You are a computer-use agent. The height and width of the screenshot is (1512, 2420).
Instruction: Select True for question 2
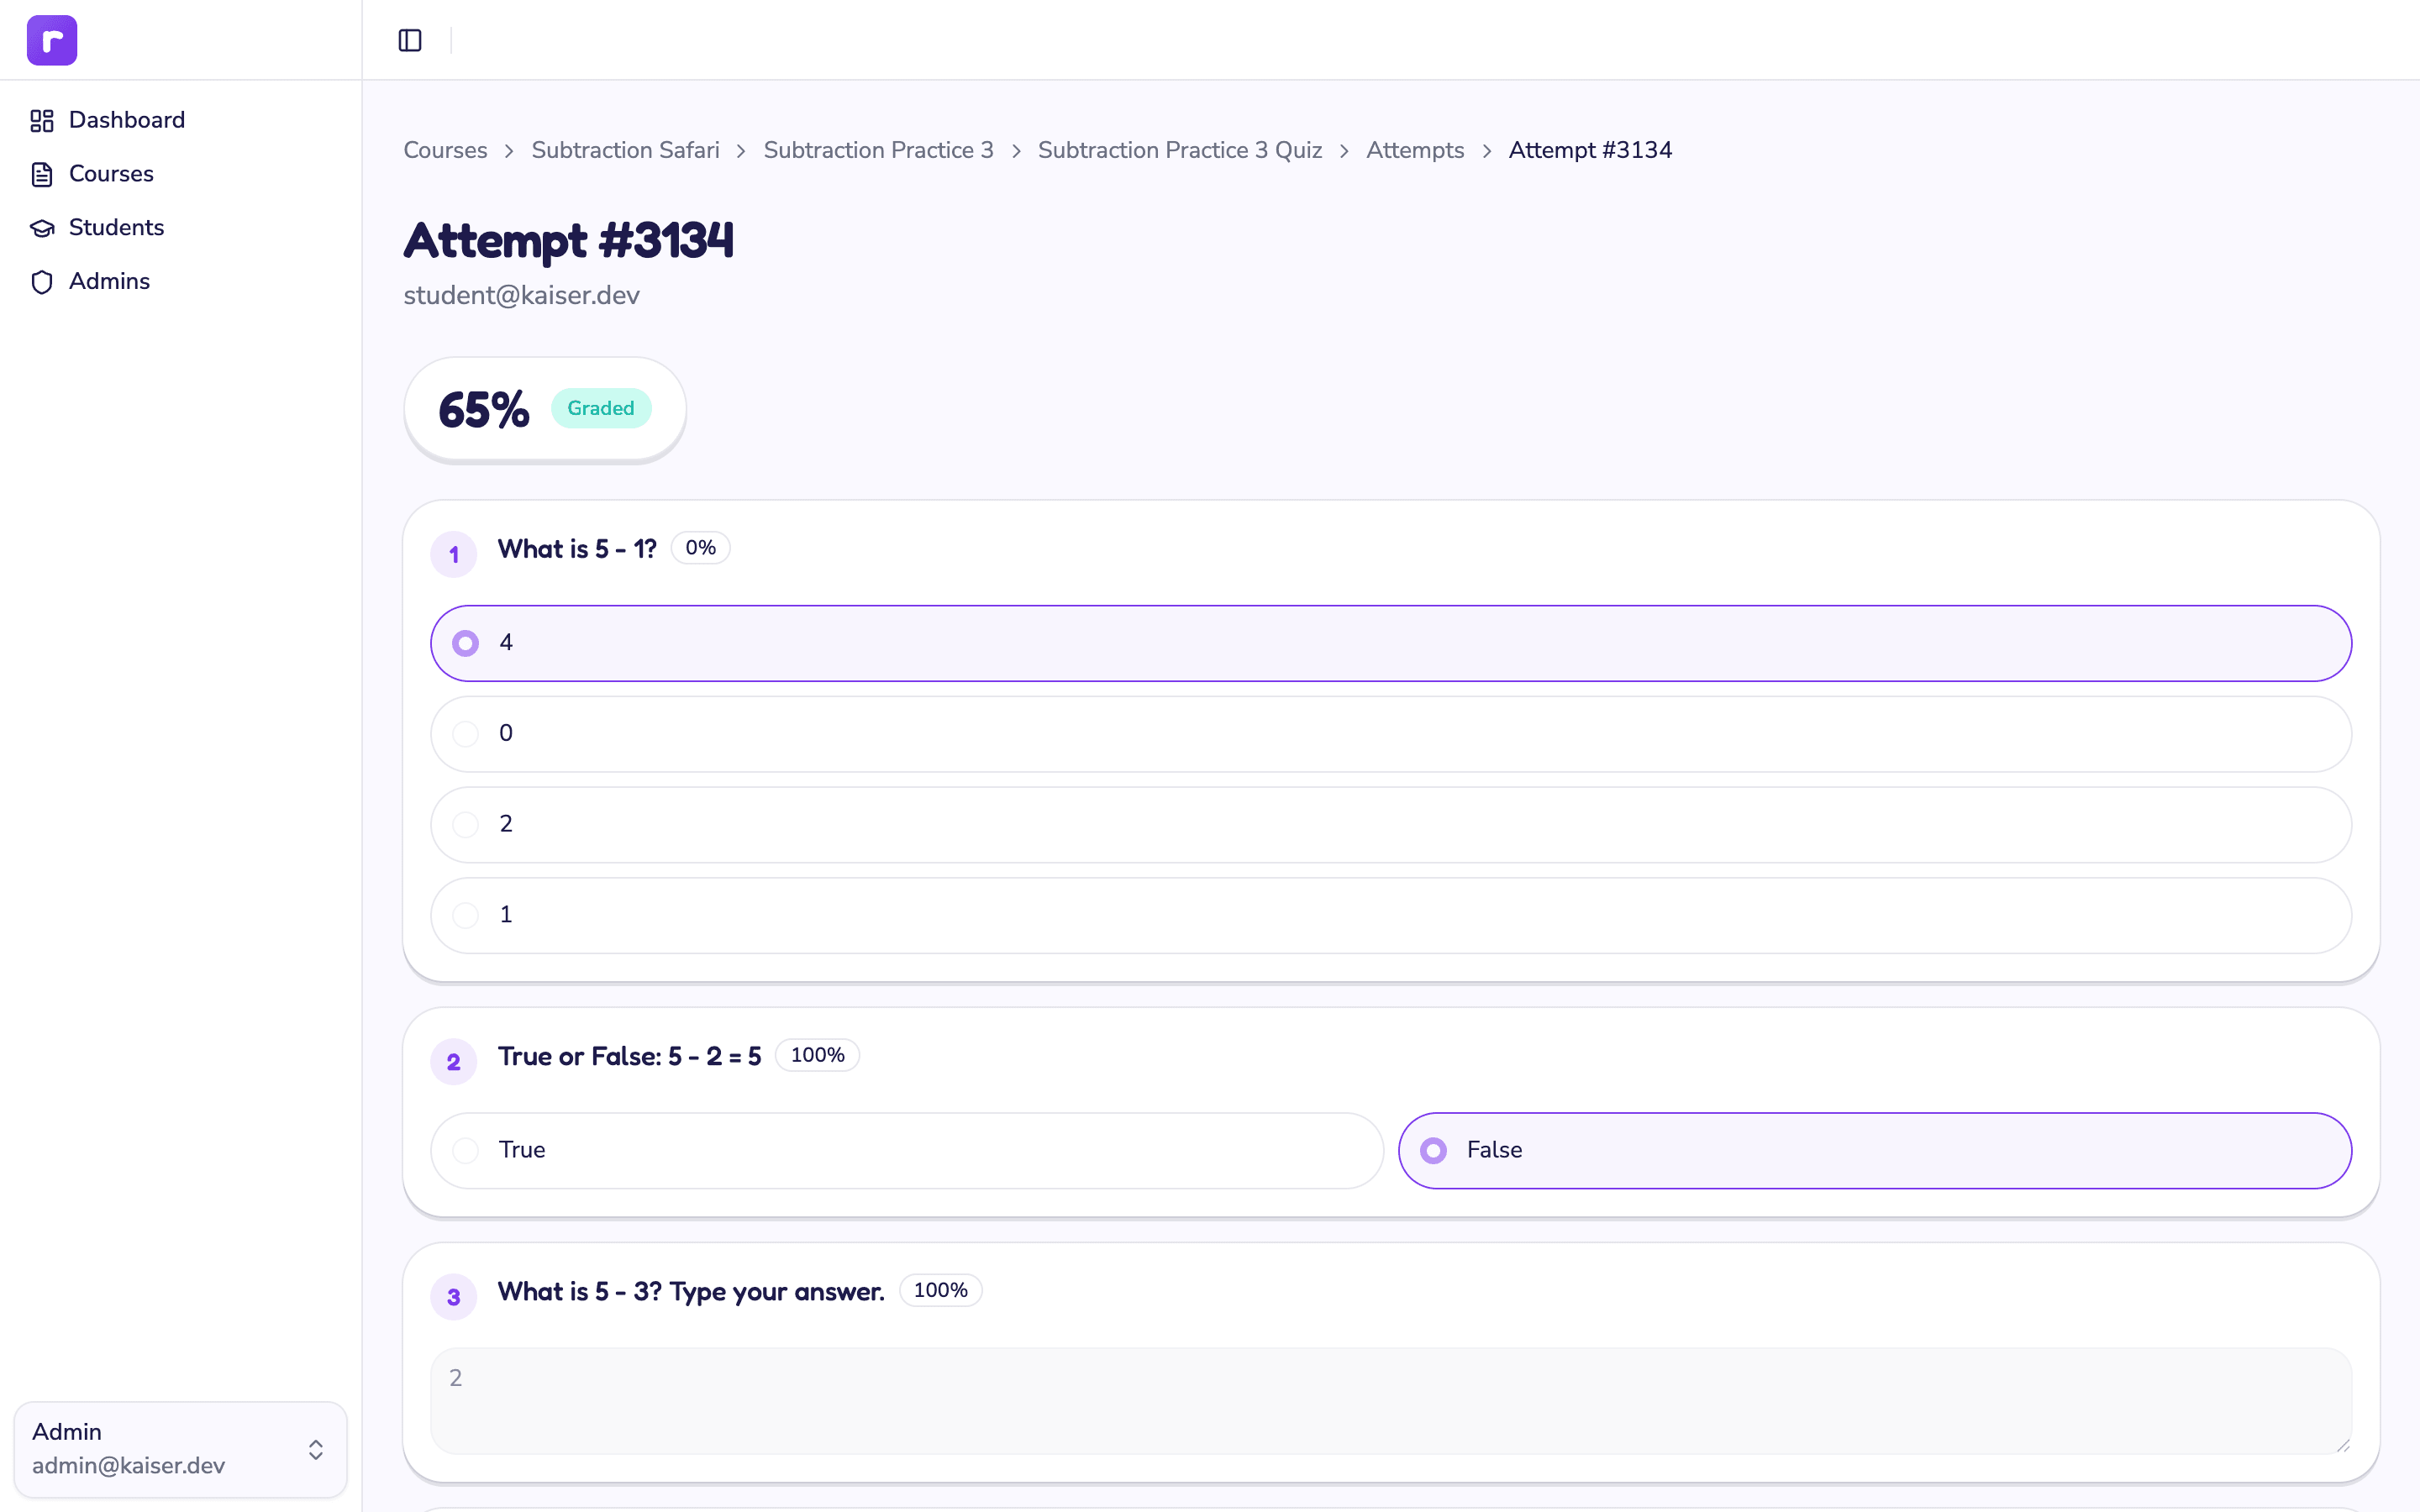907,1150
